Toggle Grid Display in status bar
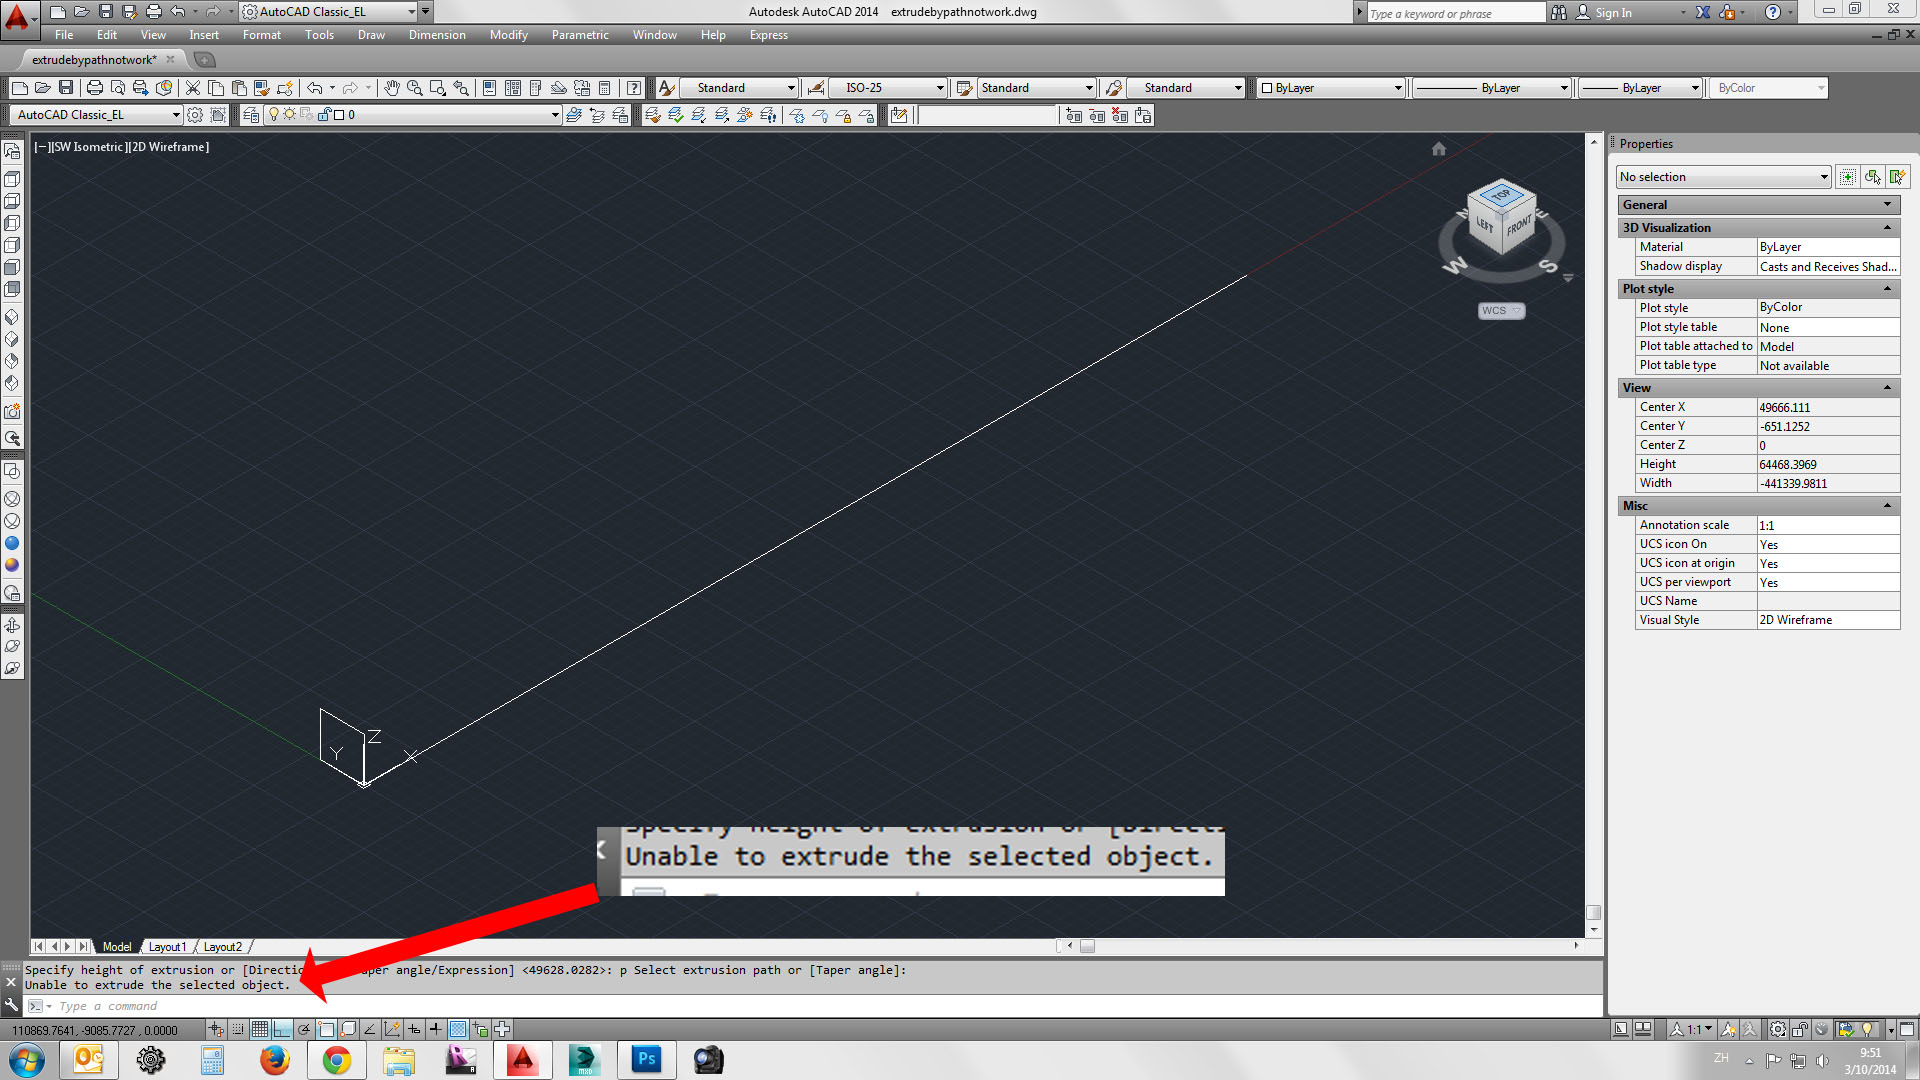 (260, 1029)
